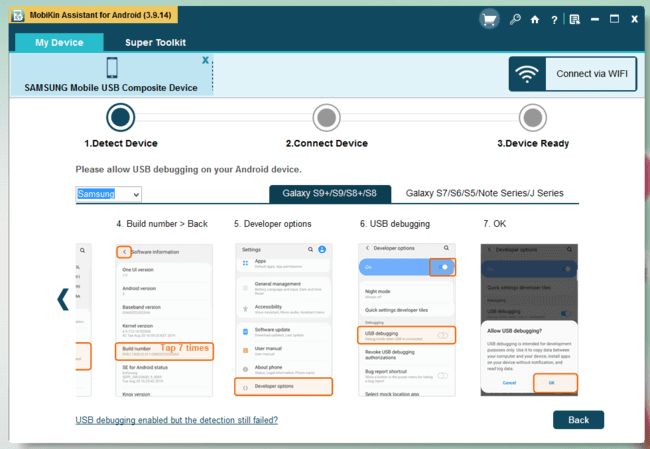Click the Detect Device step circle
Image resolution: width=650 pixels, height=449 pixels.
pos(121,117)
